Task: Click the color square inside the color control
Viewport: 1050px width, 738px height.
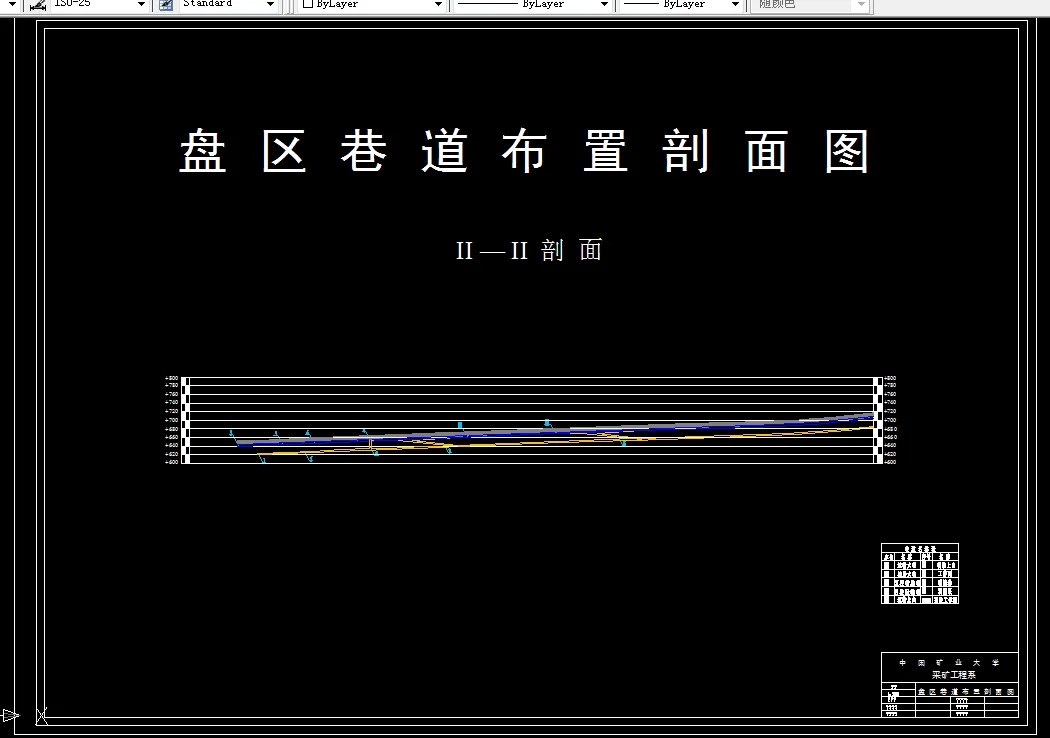Action: coord(306,5)
